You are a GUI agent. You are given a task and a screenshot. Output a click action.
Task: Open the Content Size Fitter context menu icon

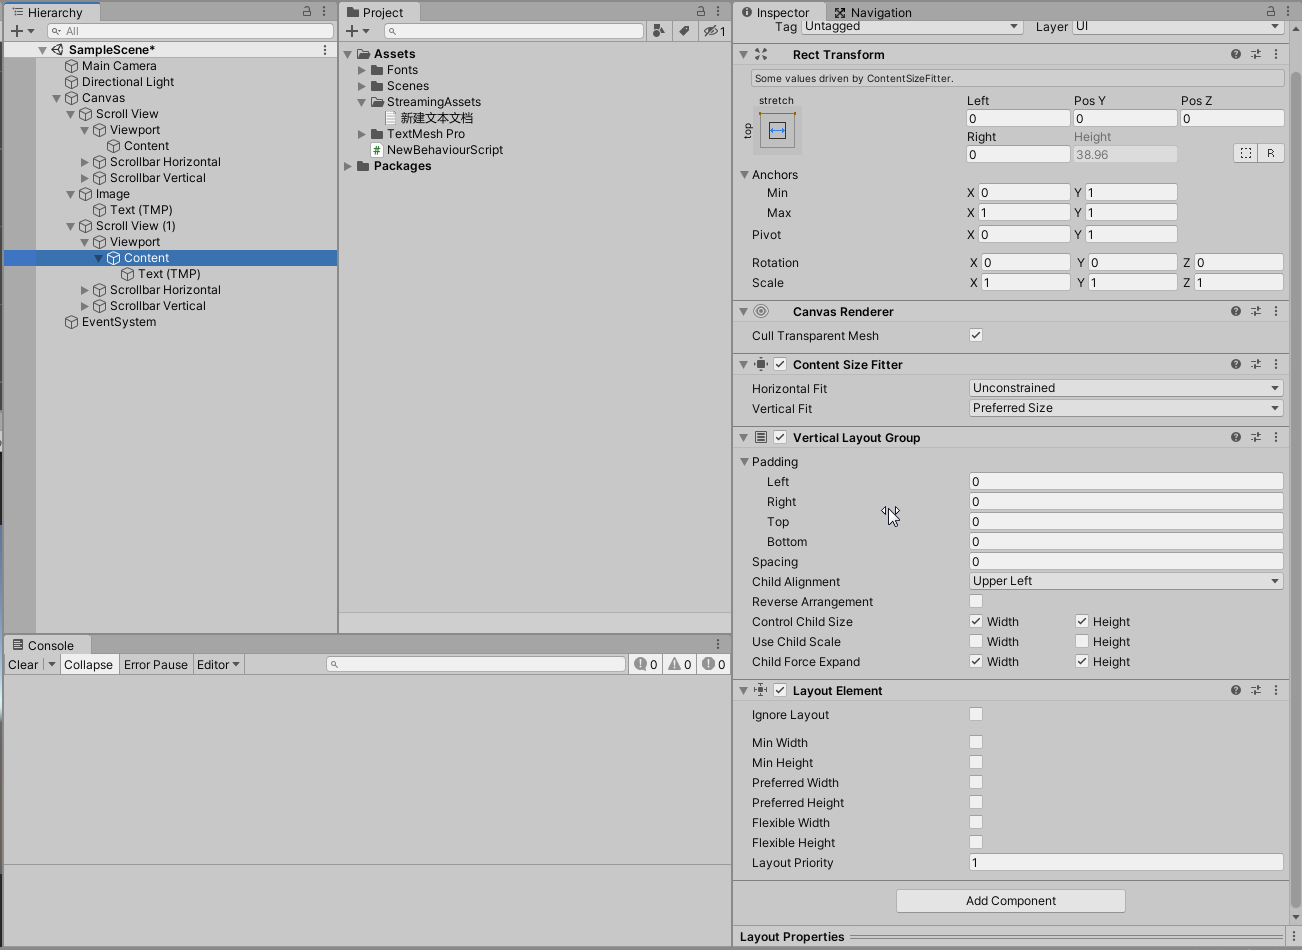click(x=1275, y=364)
